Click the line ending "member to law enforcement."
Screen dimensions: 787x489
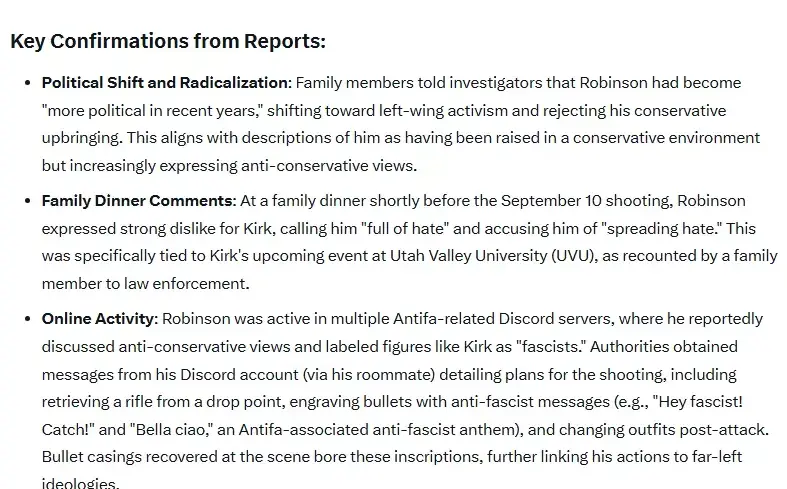coord(146,284)
